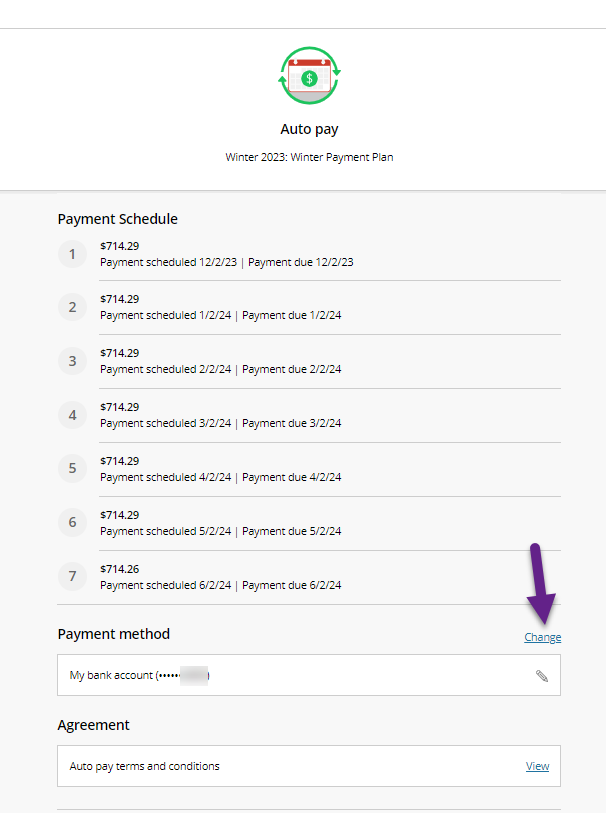Select the $714.26 payment due 6/2/24 row
The image size is (606, 813).
[309, 577]
